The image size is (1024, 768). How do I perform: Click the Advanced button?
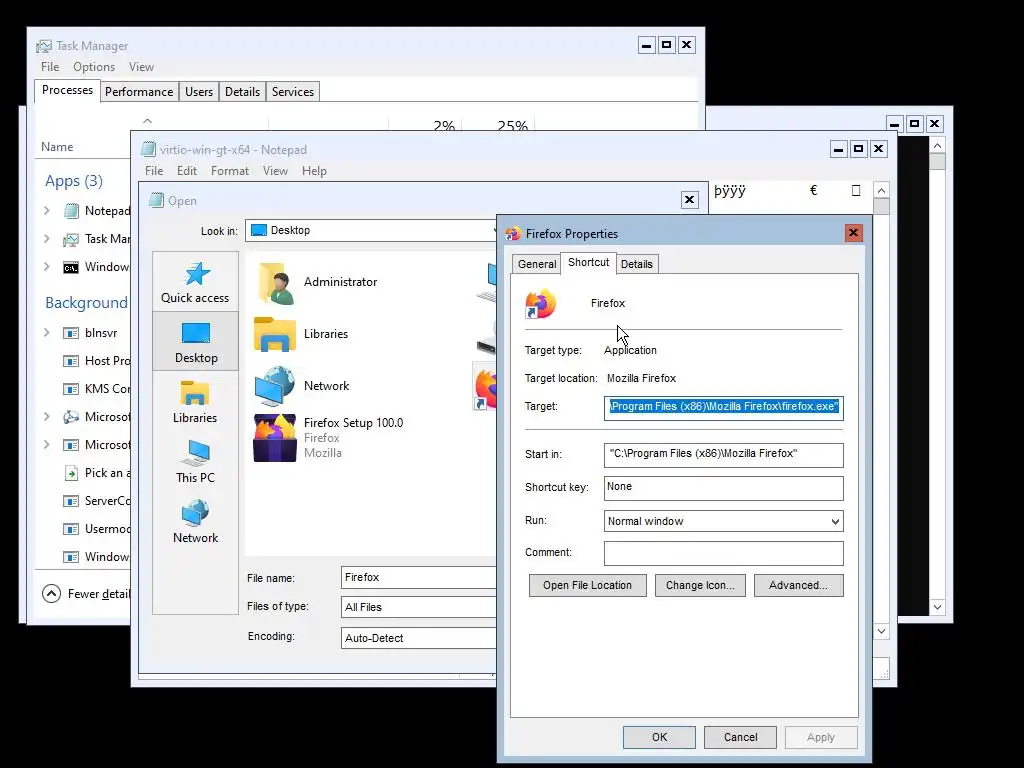pos(798,586)
